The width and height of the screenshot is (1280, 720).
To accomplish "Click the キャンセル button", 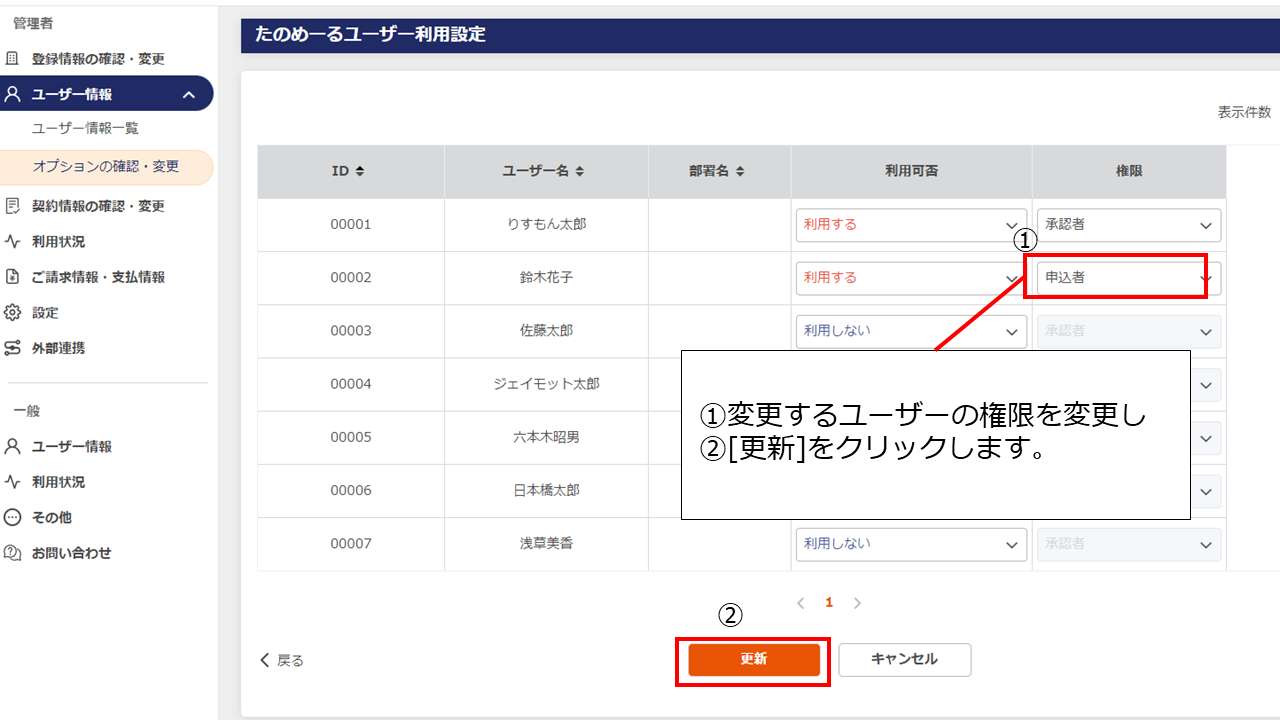I will point(904,660).
